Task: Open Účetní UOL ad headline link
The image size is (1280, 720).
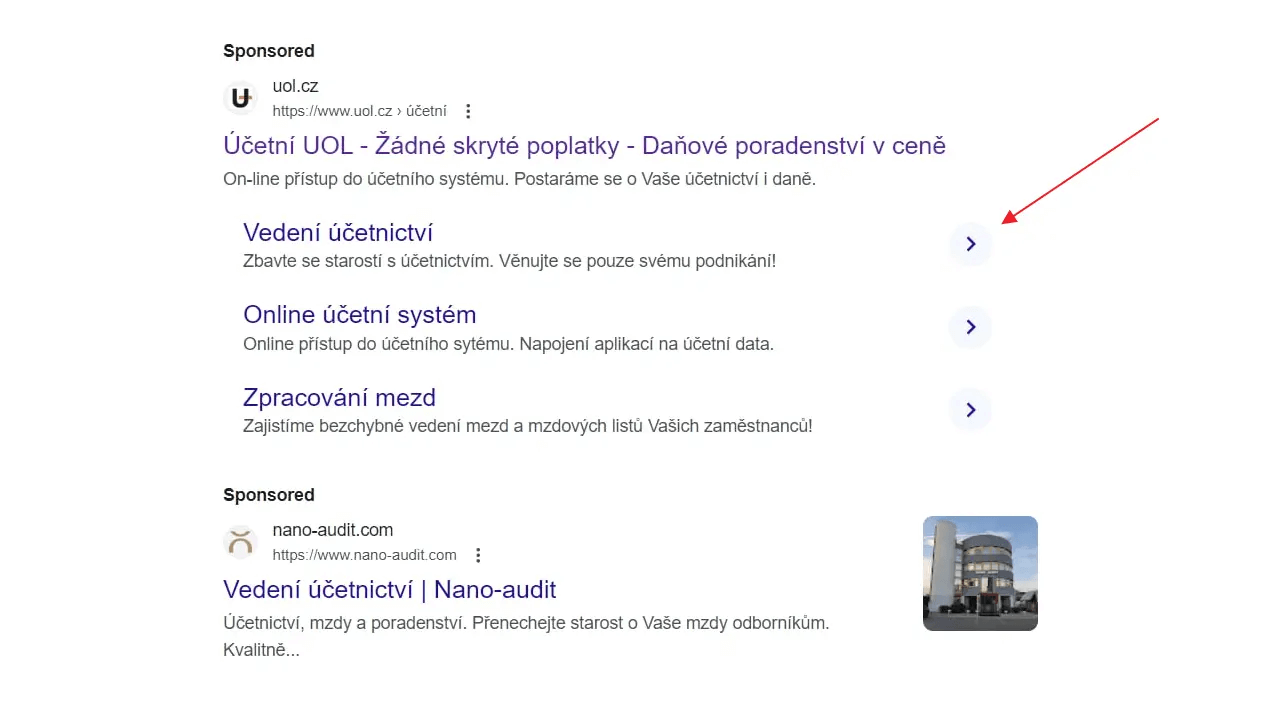Action: (x=584, y=146)
